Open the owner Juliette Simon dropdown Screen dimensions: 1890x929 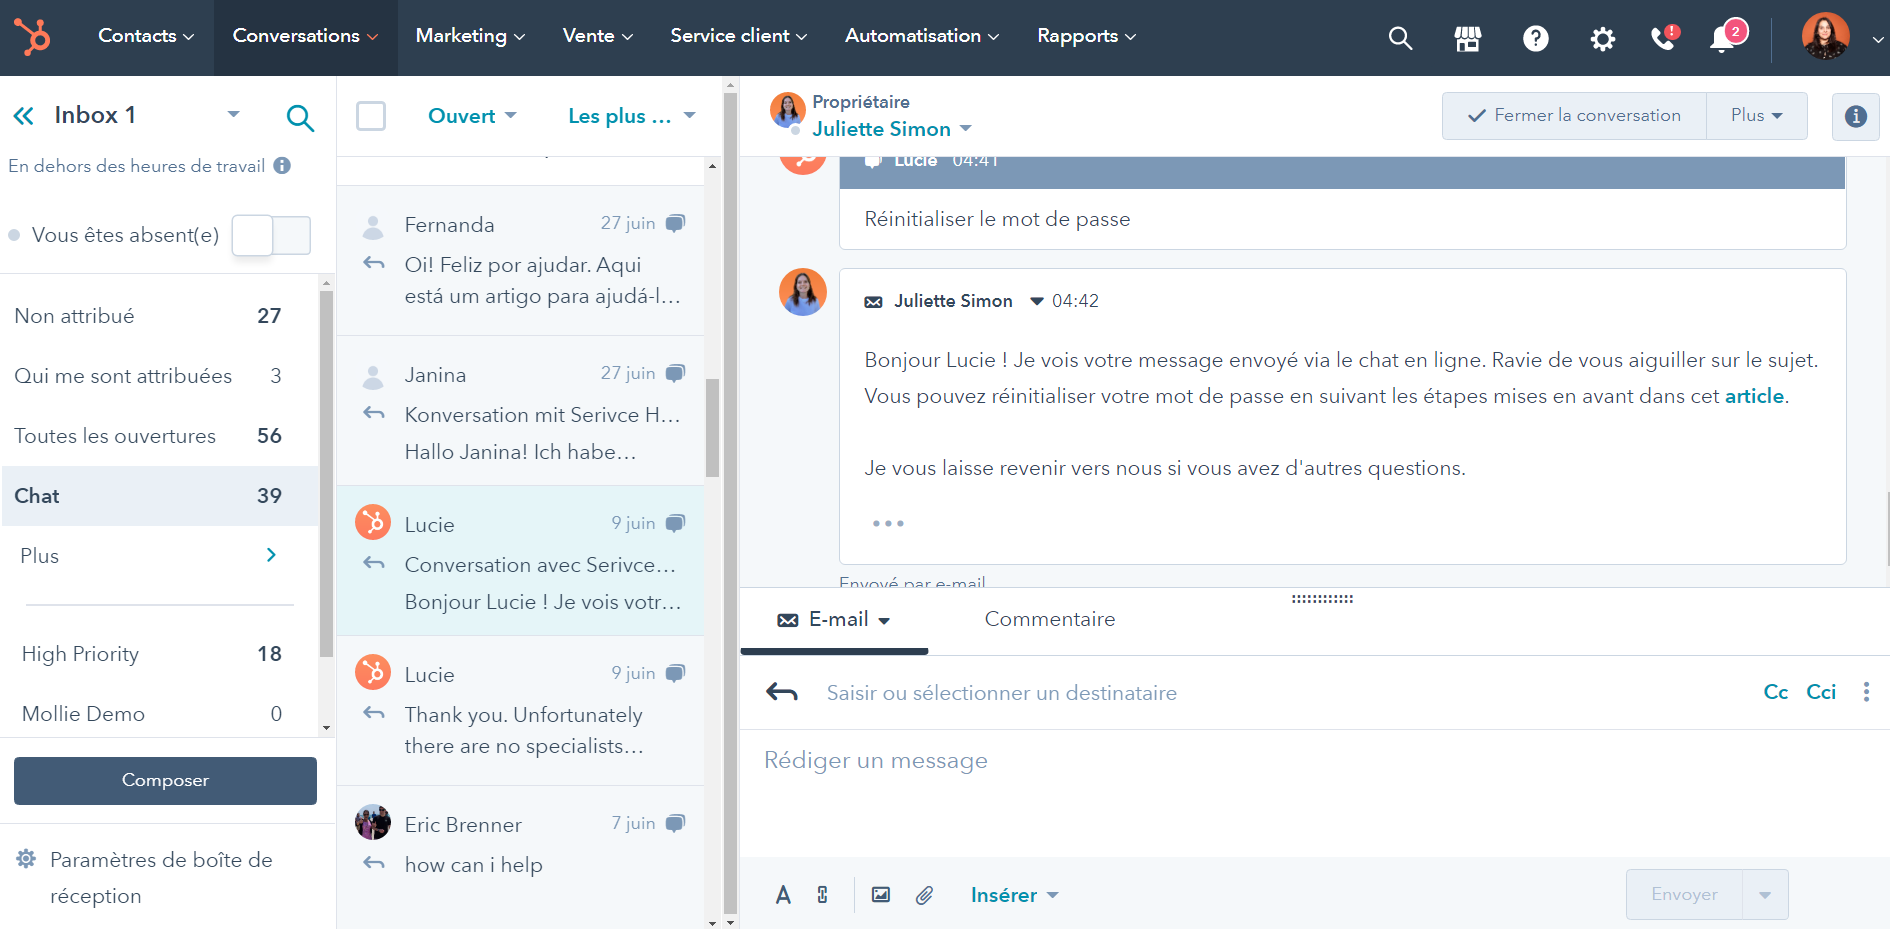pyautogui.click(x=891, y=129)
